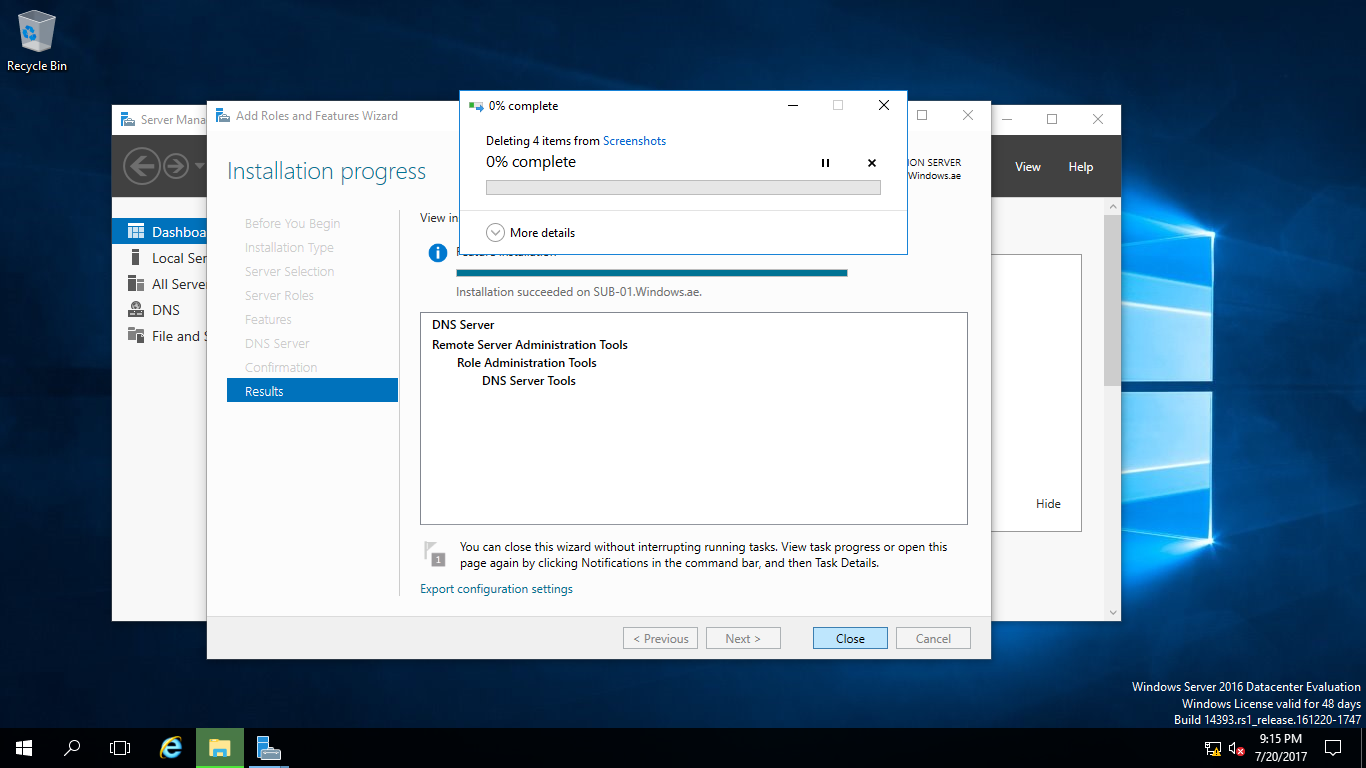
Task: Open the View menu in Server Manager
Action: (1028, 167)
